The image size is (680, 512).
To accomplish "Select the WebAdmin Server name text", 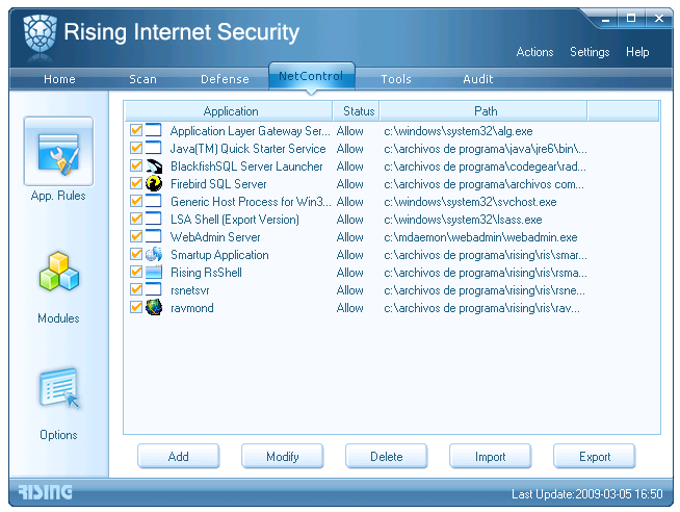I will click(216, 237).
